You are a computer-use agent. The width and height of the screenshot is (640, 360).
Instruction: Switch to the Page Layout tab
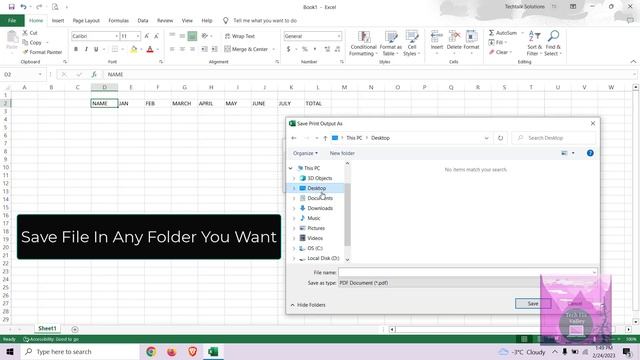pyautogui.click(x=86, y=20)
